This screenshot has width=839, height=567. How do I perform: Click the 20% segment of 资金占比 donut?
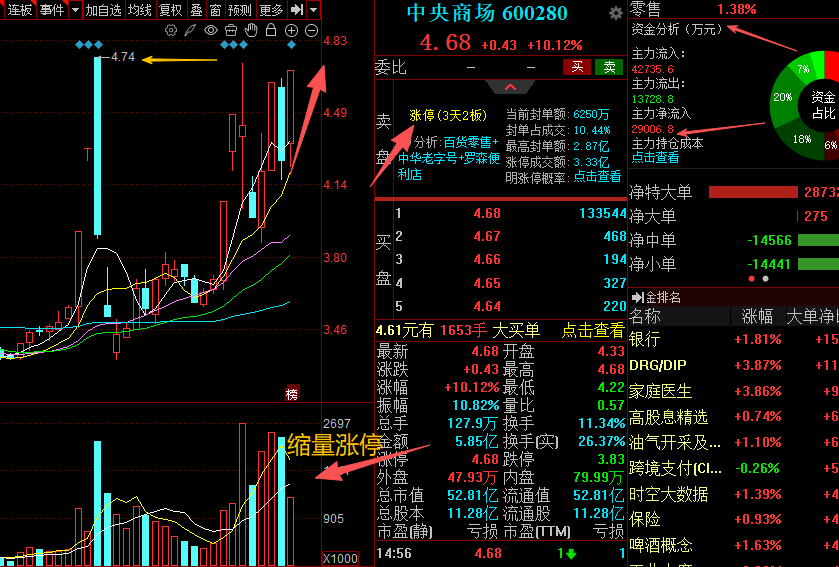pyautogui.click(x=782, y=98)
